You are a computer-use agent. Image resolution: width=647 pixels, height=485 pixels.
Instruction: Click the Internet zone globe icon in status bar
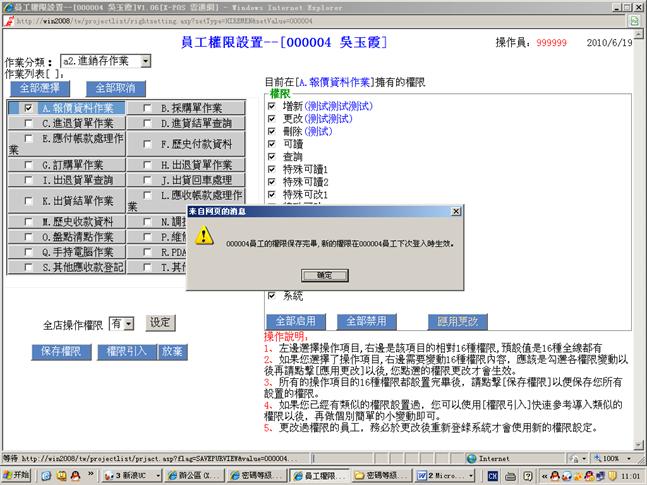[471, 458]
